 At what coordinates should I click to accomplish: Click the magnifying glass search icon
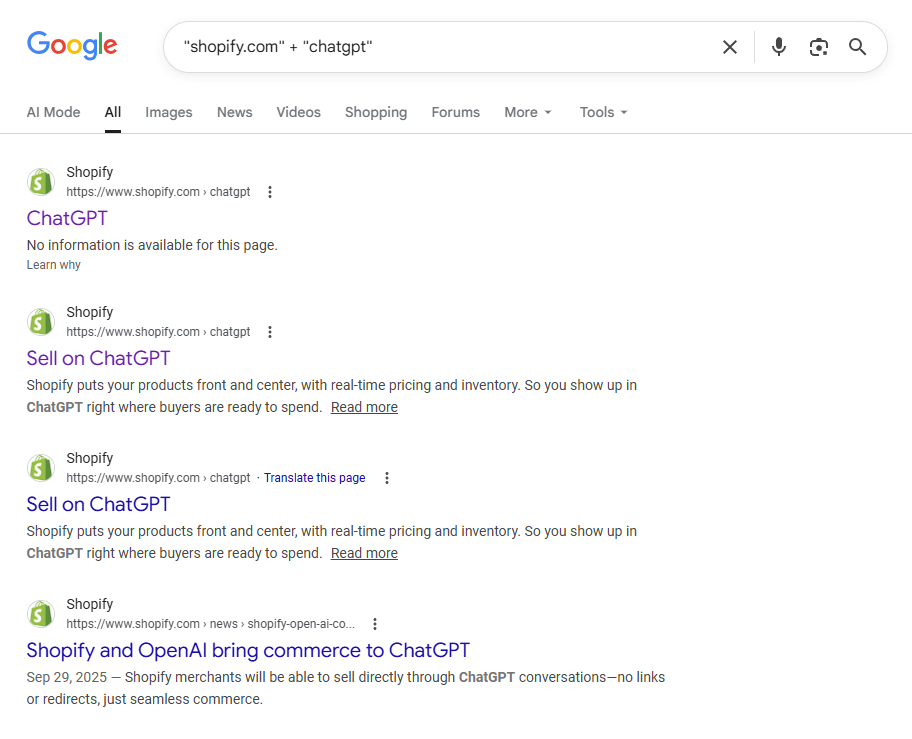click(x=857, y=46)
